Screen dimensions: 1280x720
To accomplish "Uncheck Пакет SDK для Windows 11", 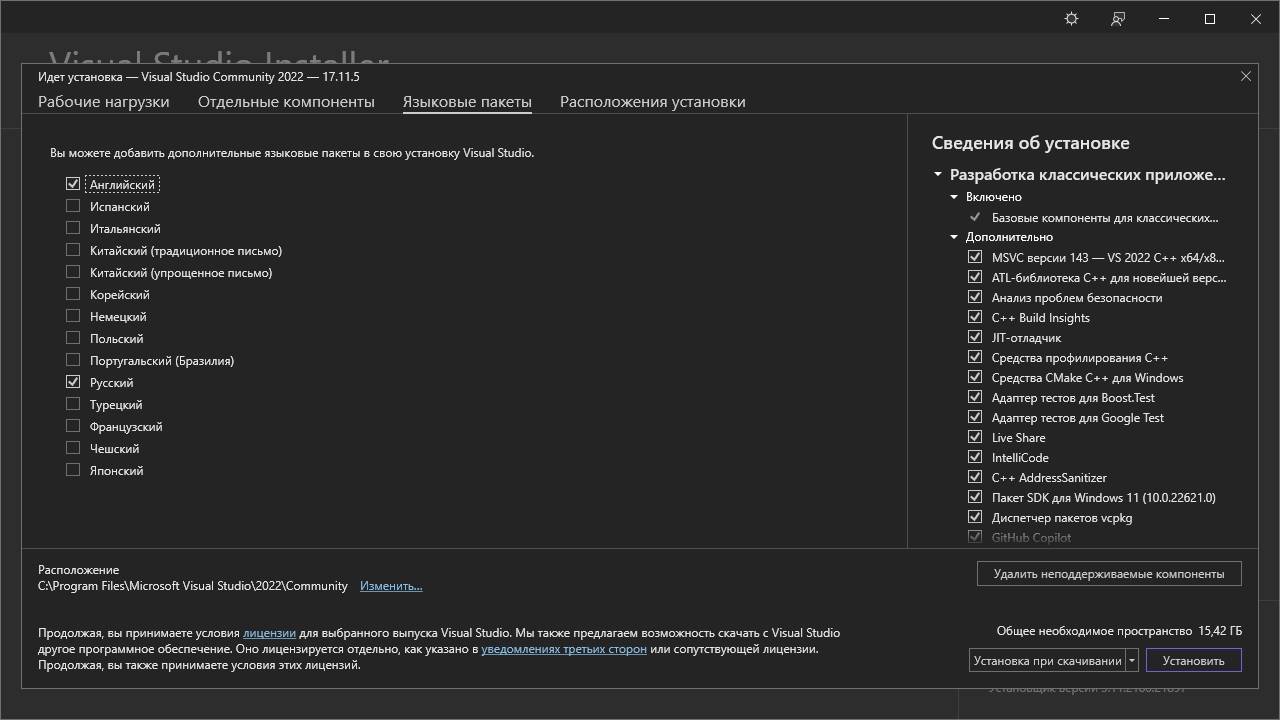I will pos(975,497).
